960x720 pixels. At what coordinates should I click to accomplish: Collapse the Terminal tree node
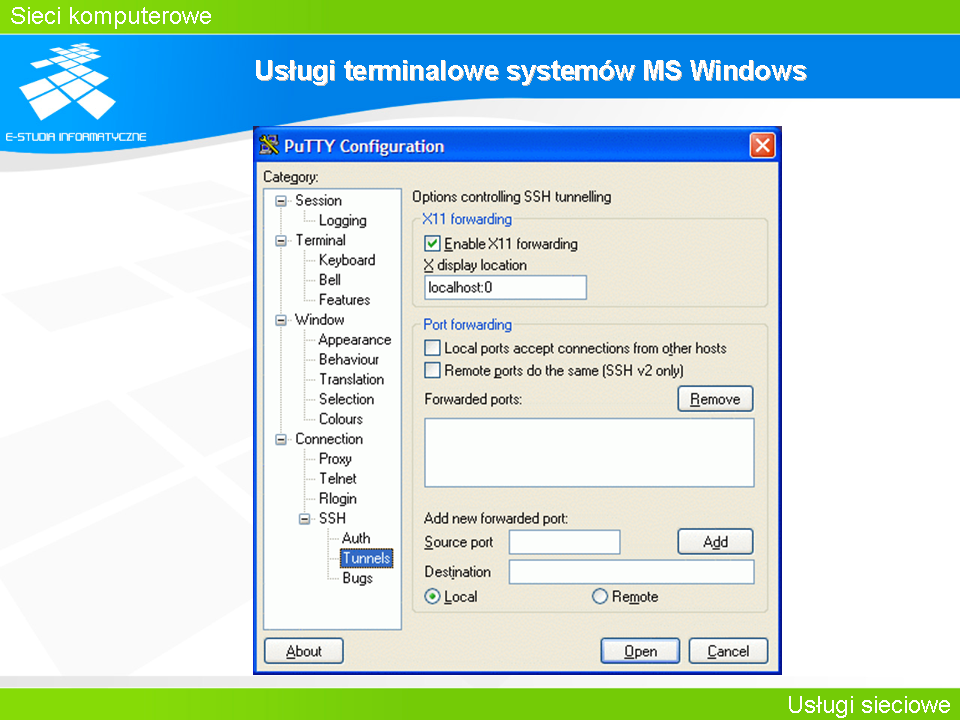tap(281, 241)
